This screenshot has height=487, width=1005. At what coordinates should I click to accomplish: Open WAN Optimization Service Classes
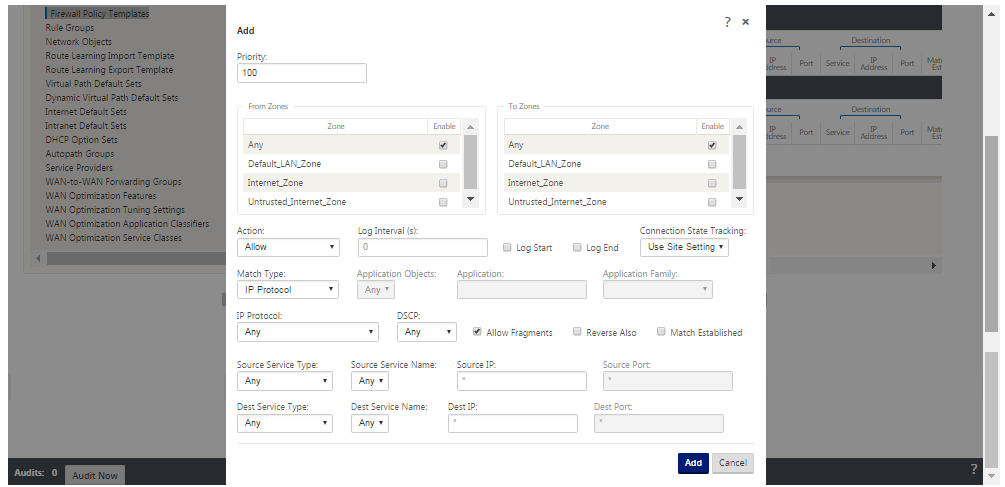113,238
